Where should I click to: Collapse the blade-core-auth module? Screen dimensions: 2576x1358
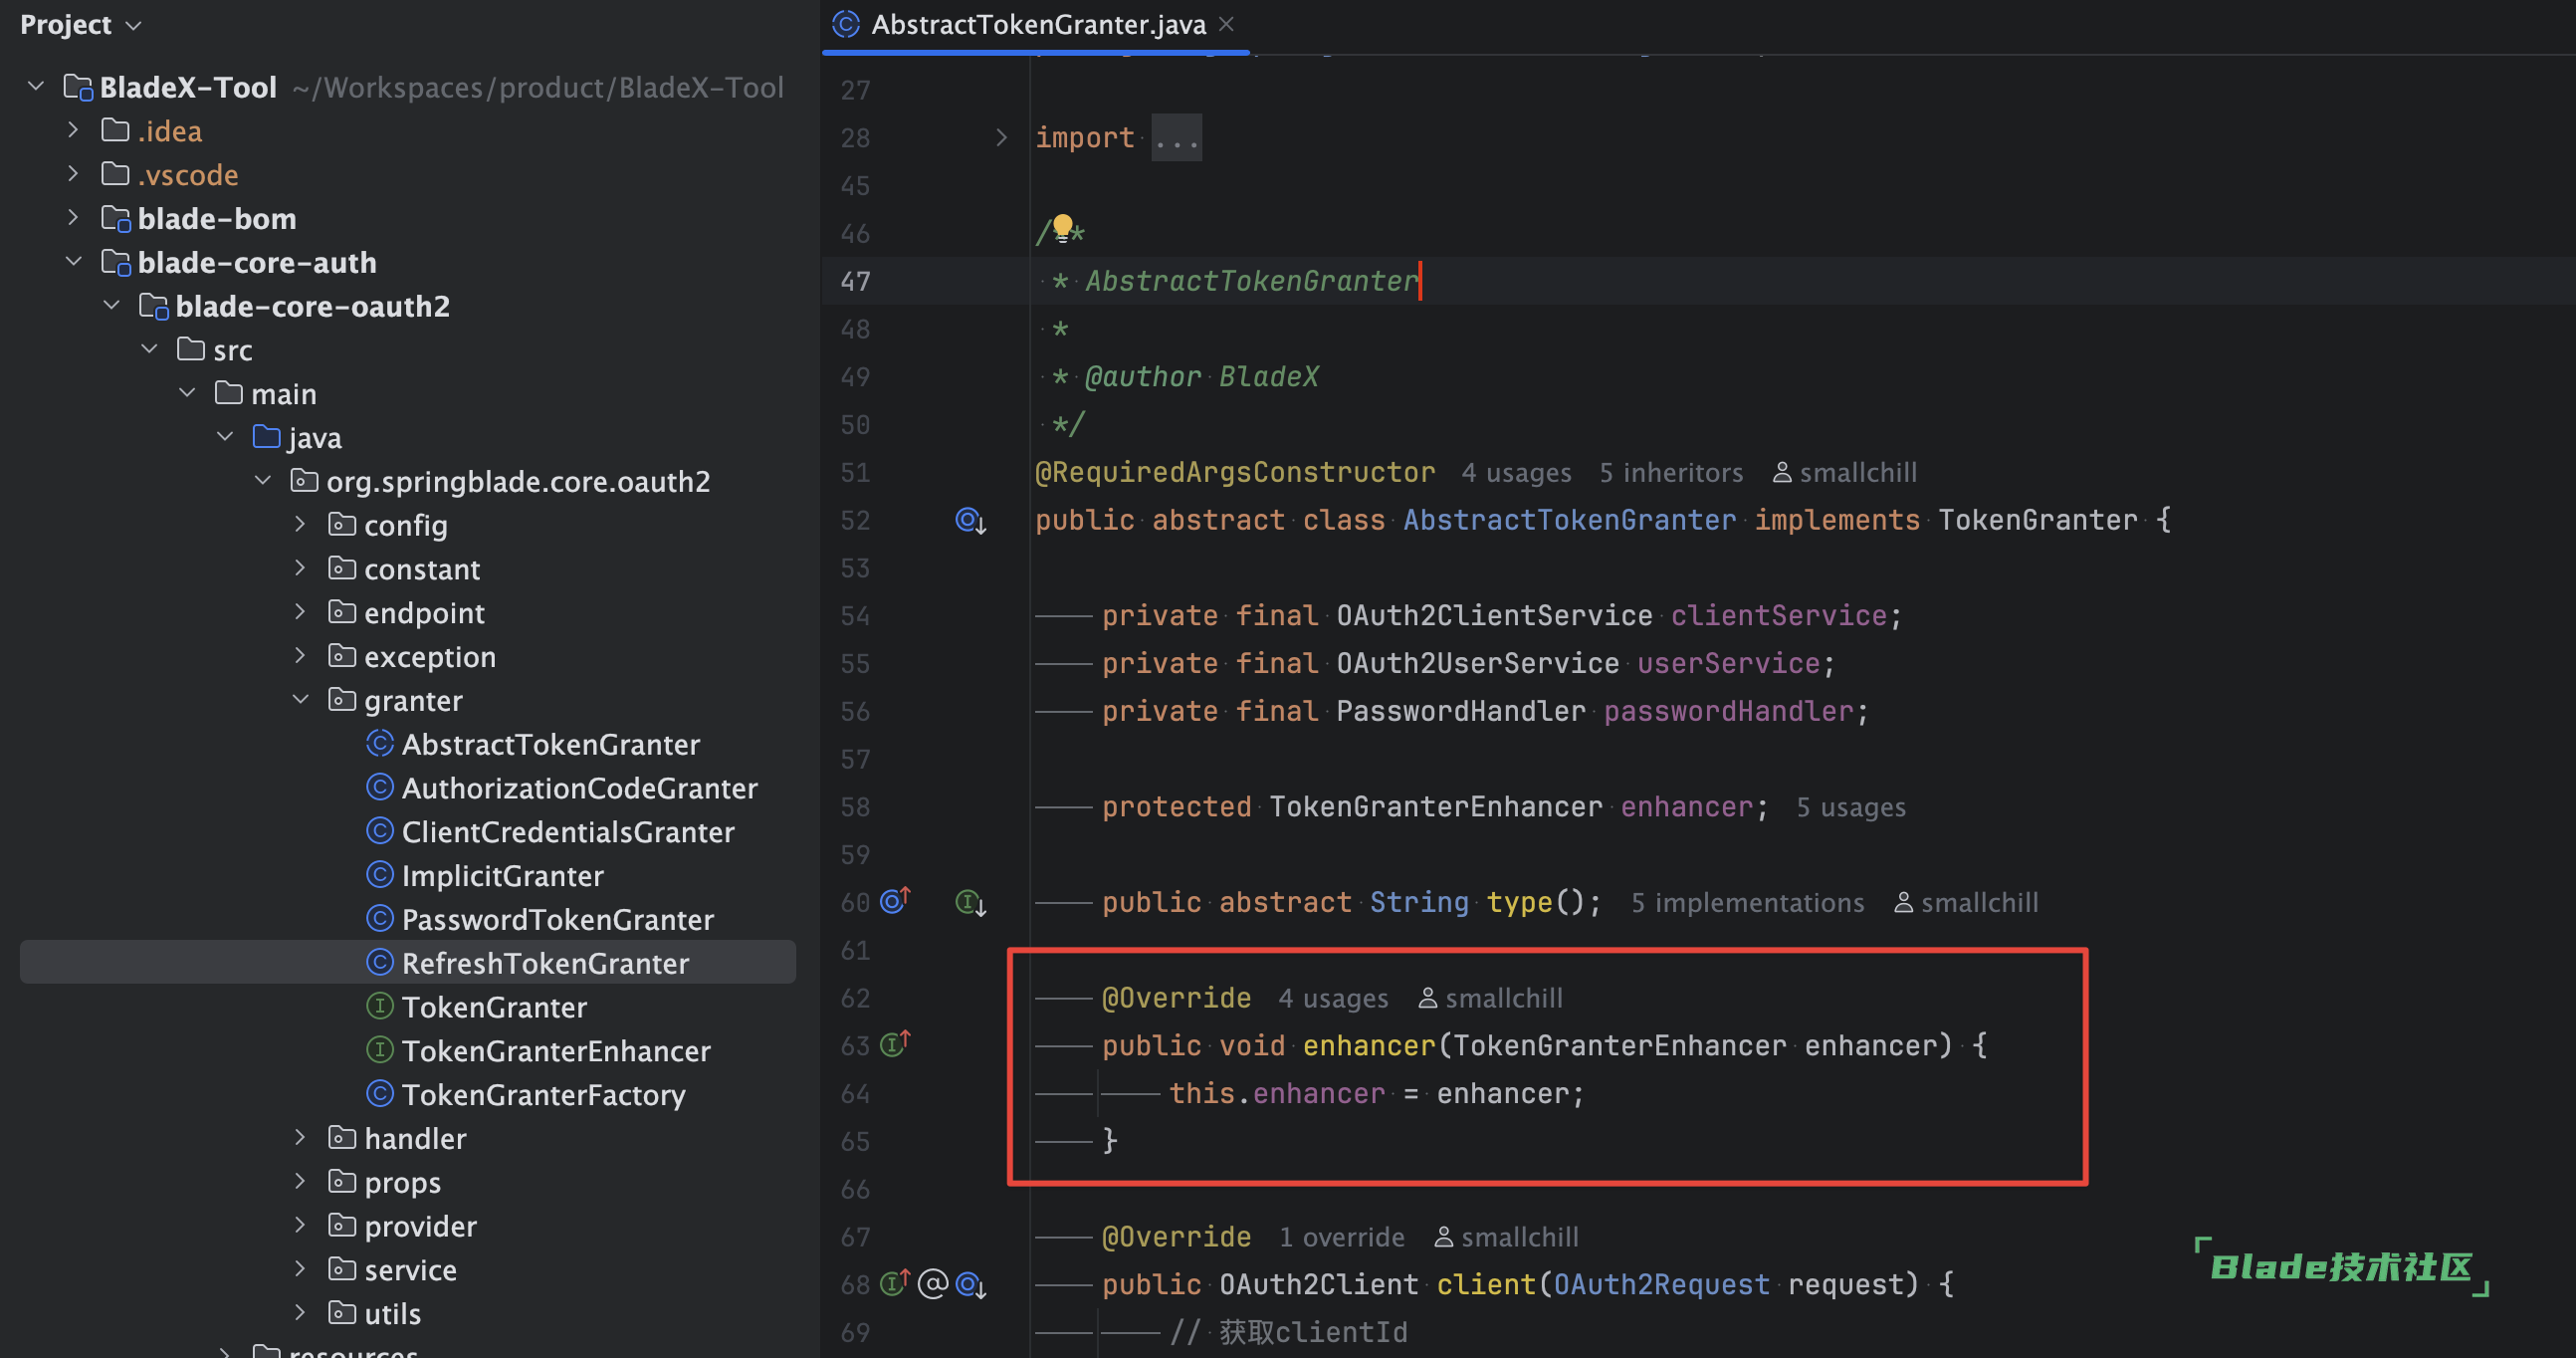point(73,261)
